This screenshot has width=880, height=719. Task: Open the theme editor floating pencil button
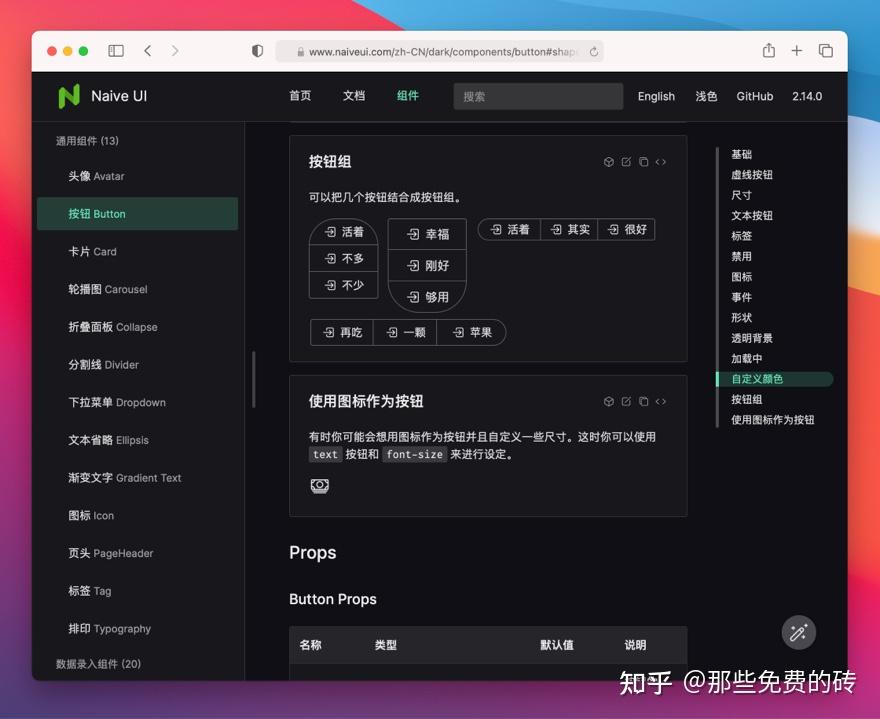click(798, 633)
